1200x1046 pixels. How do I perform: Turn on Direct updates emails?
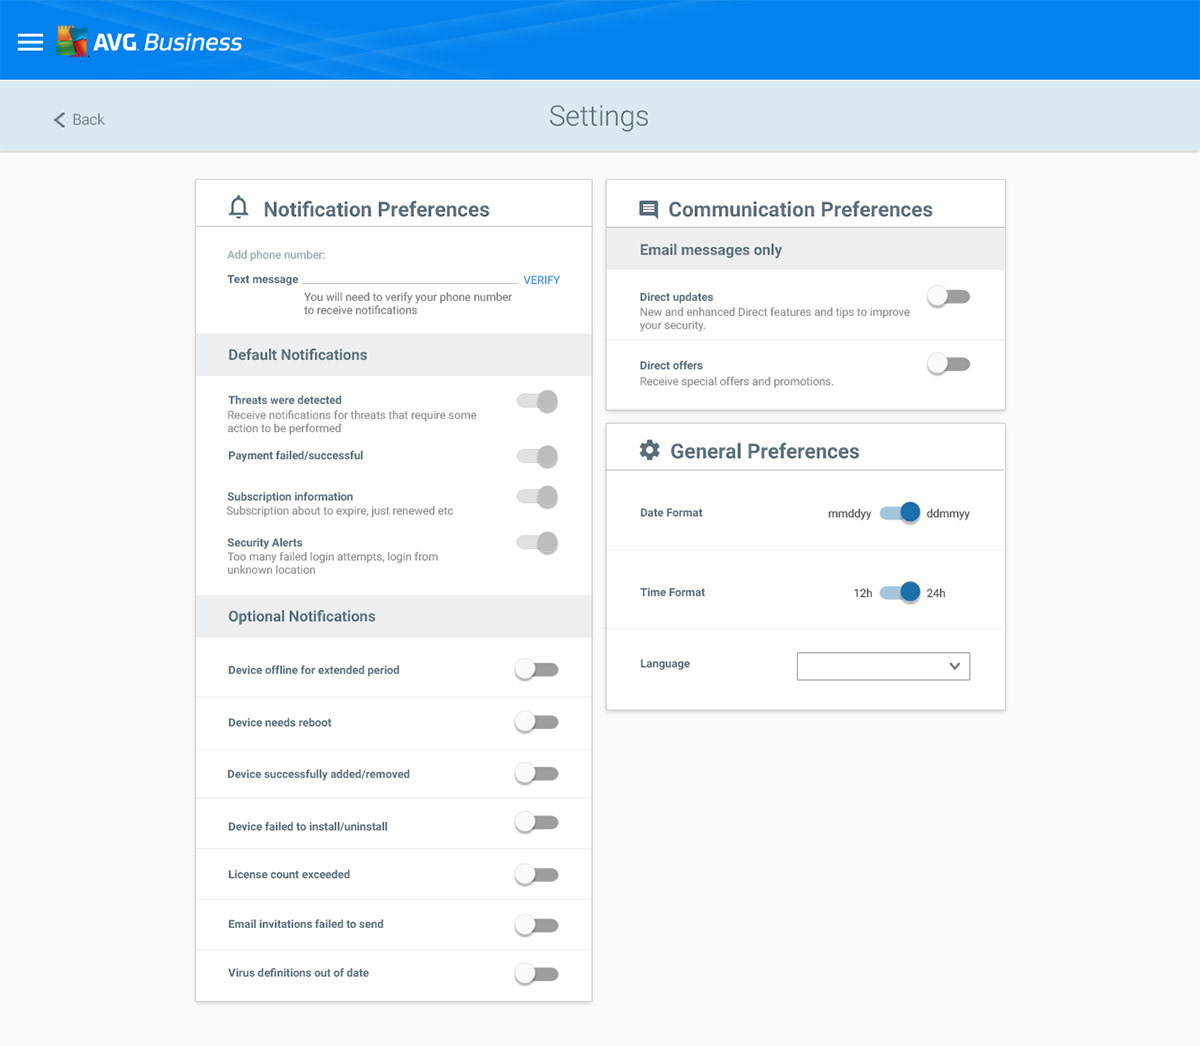tap(948, 296)
